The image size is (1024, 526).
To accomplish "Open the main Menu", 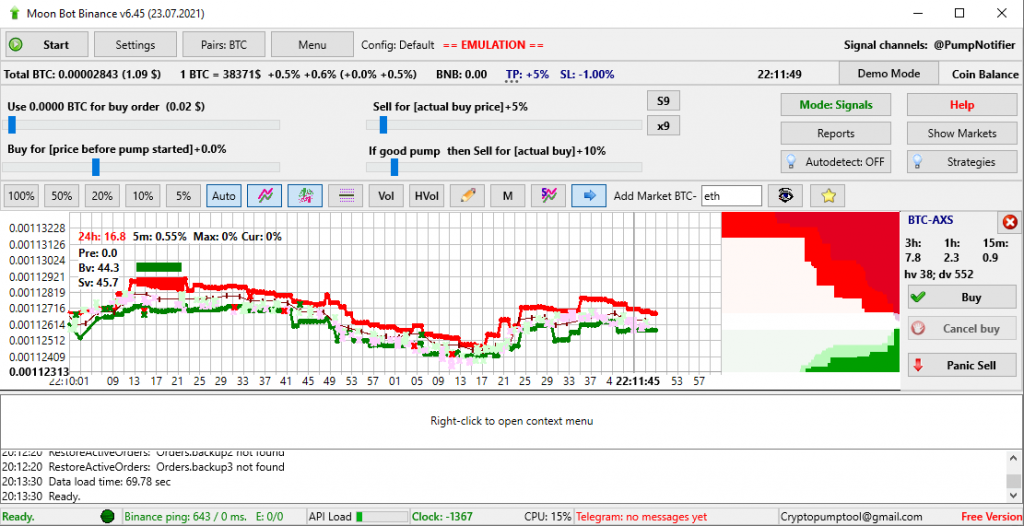I will [312, 45].
